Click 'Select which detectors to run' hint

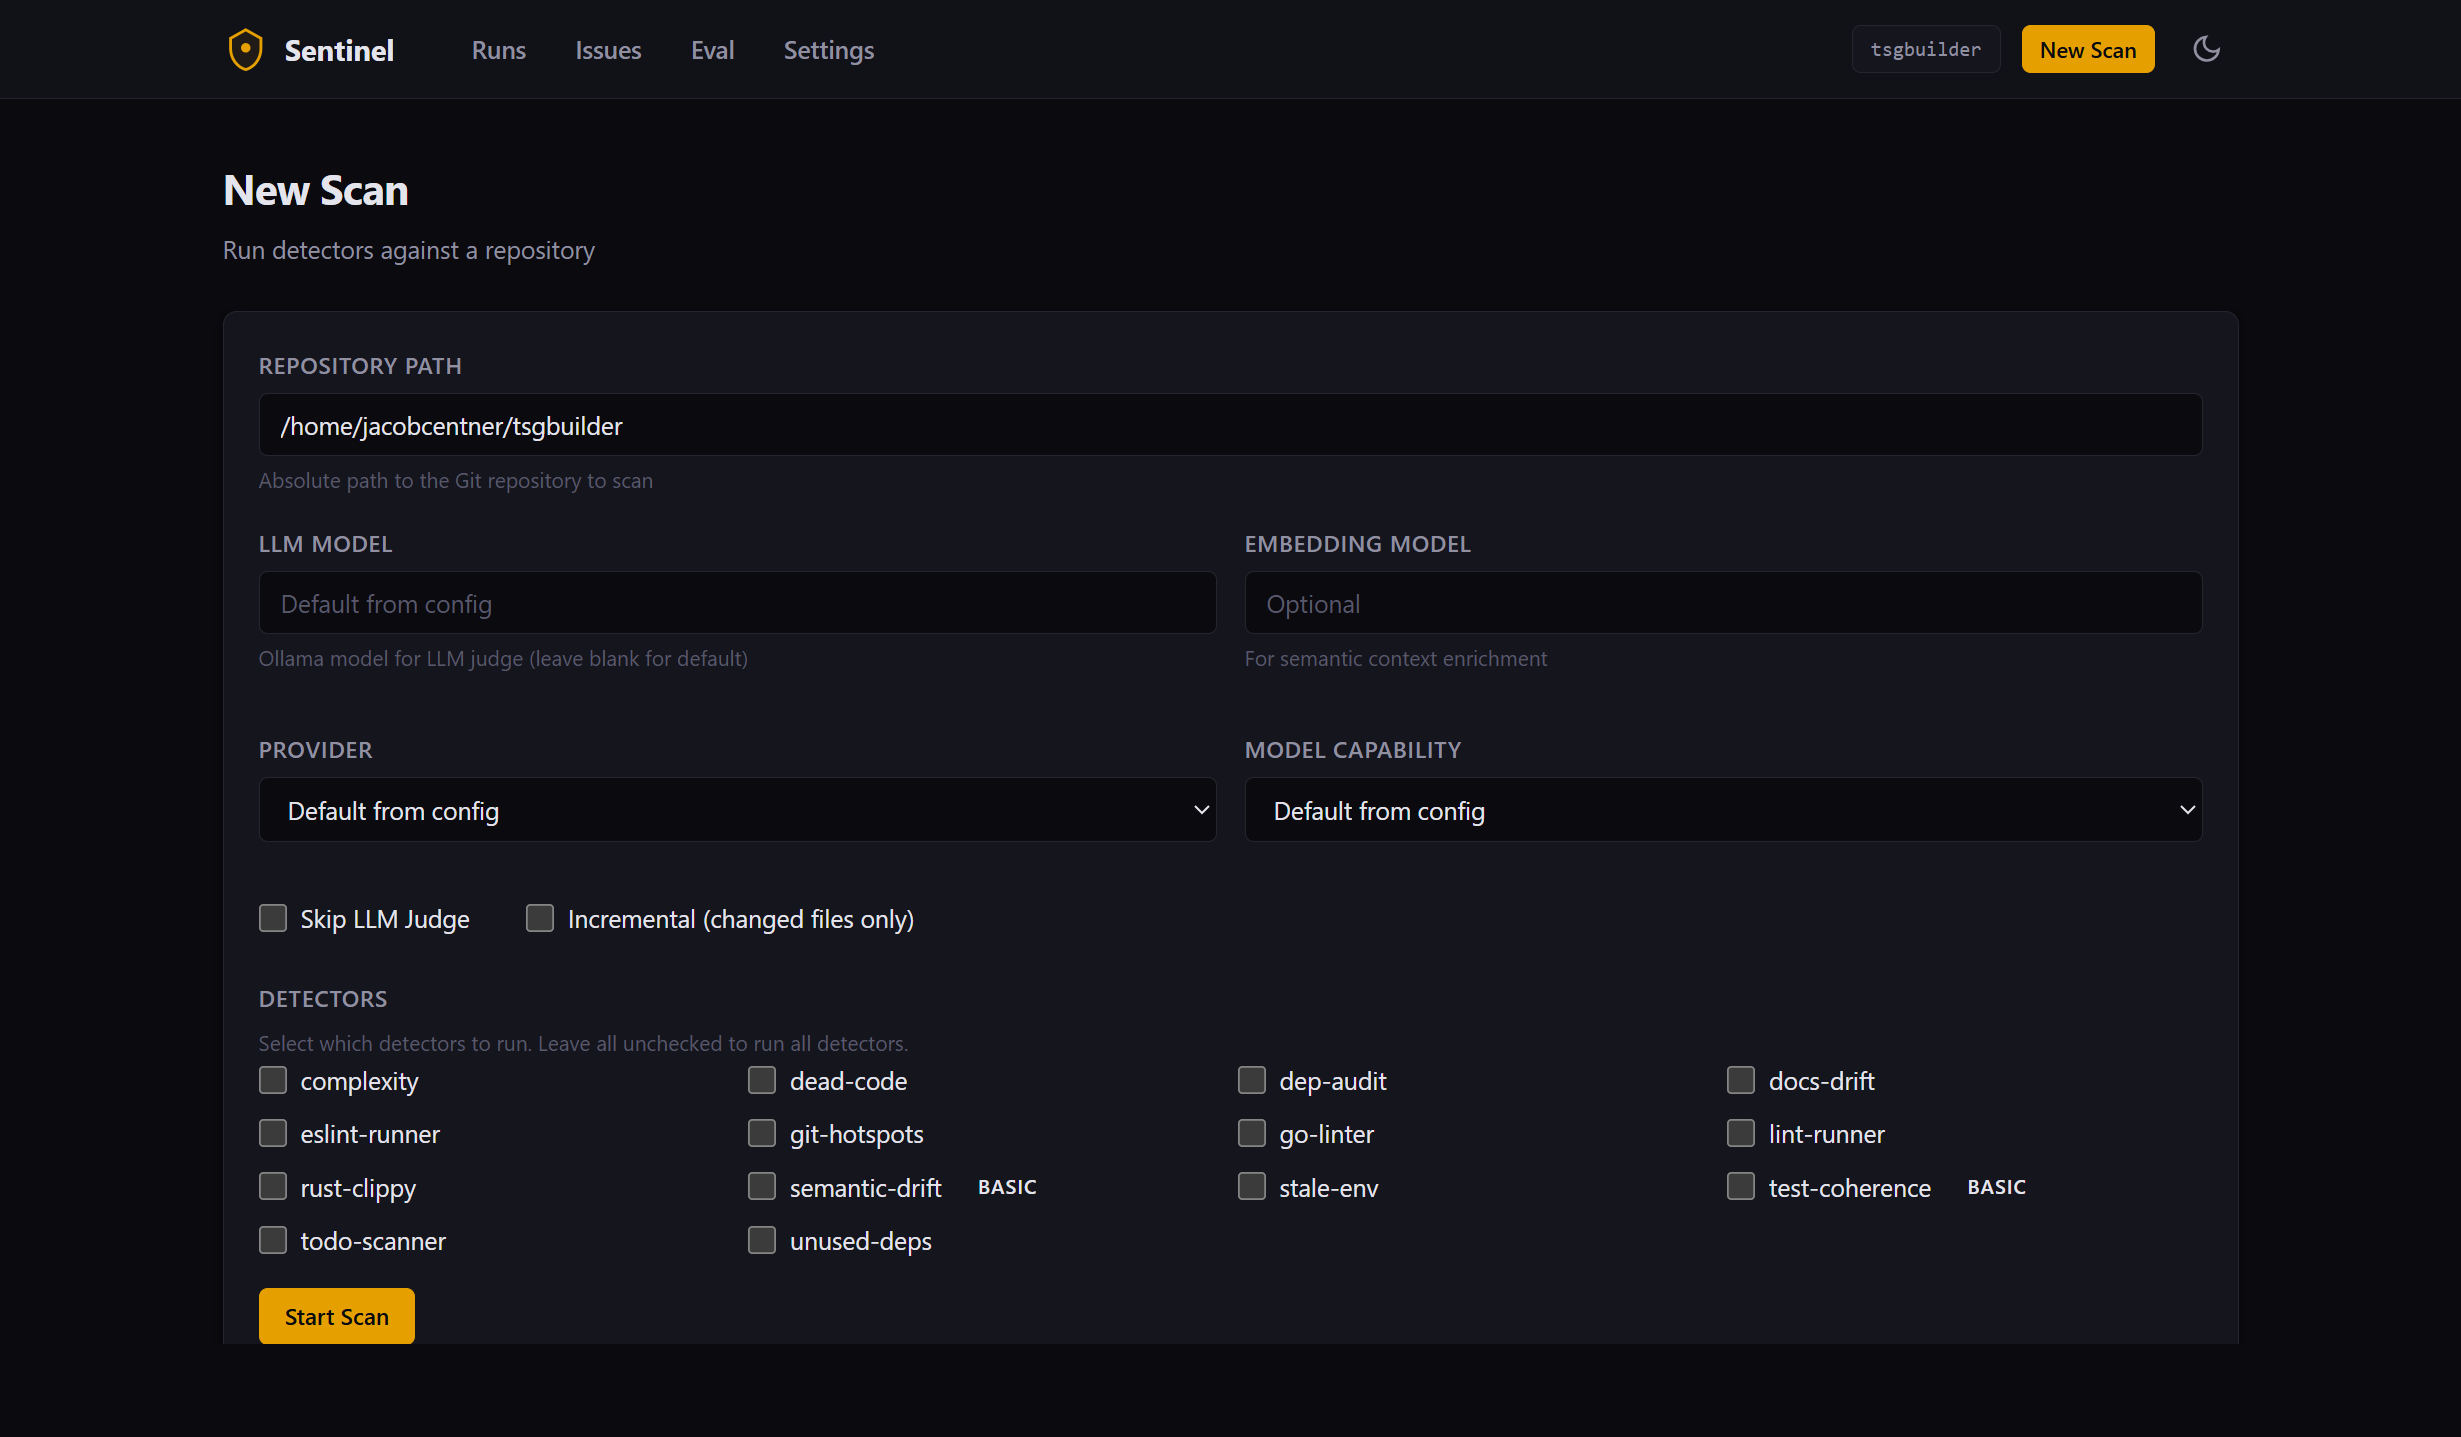583,1043
